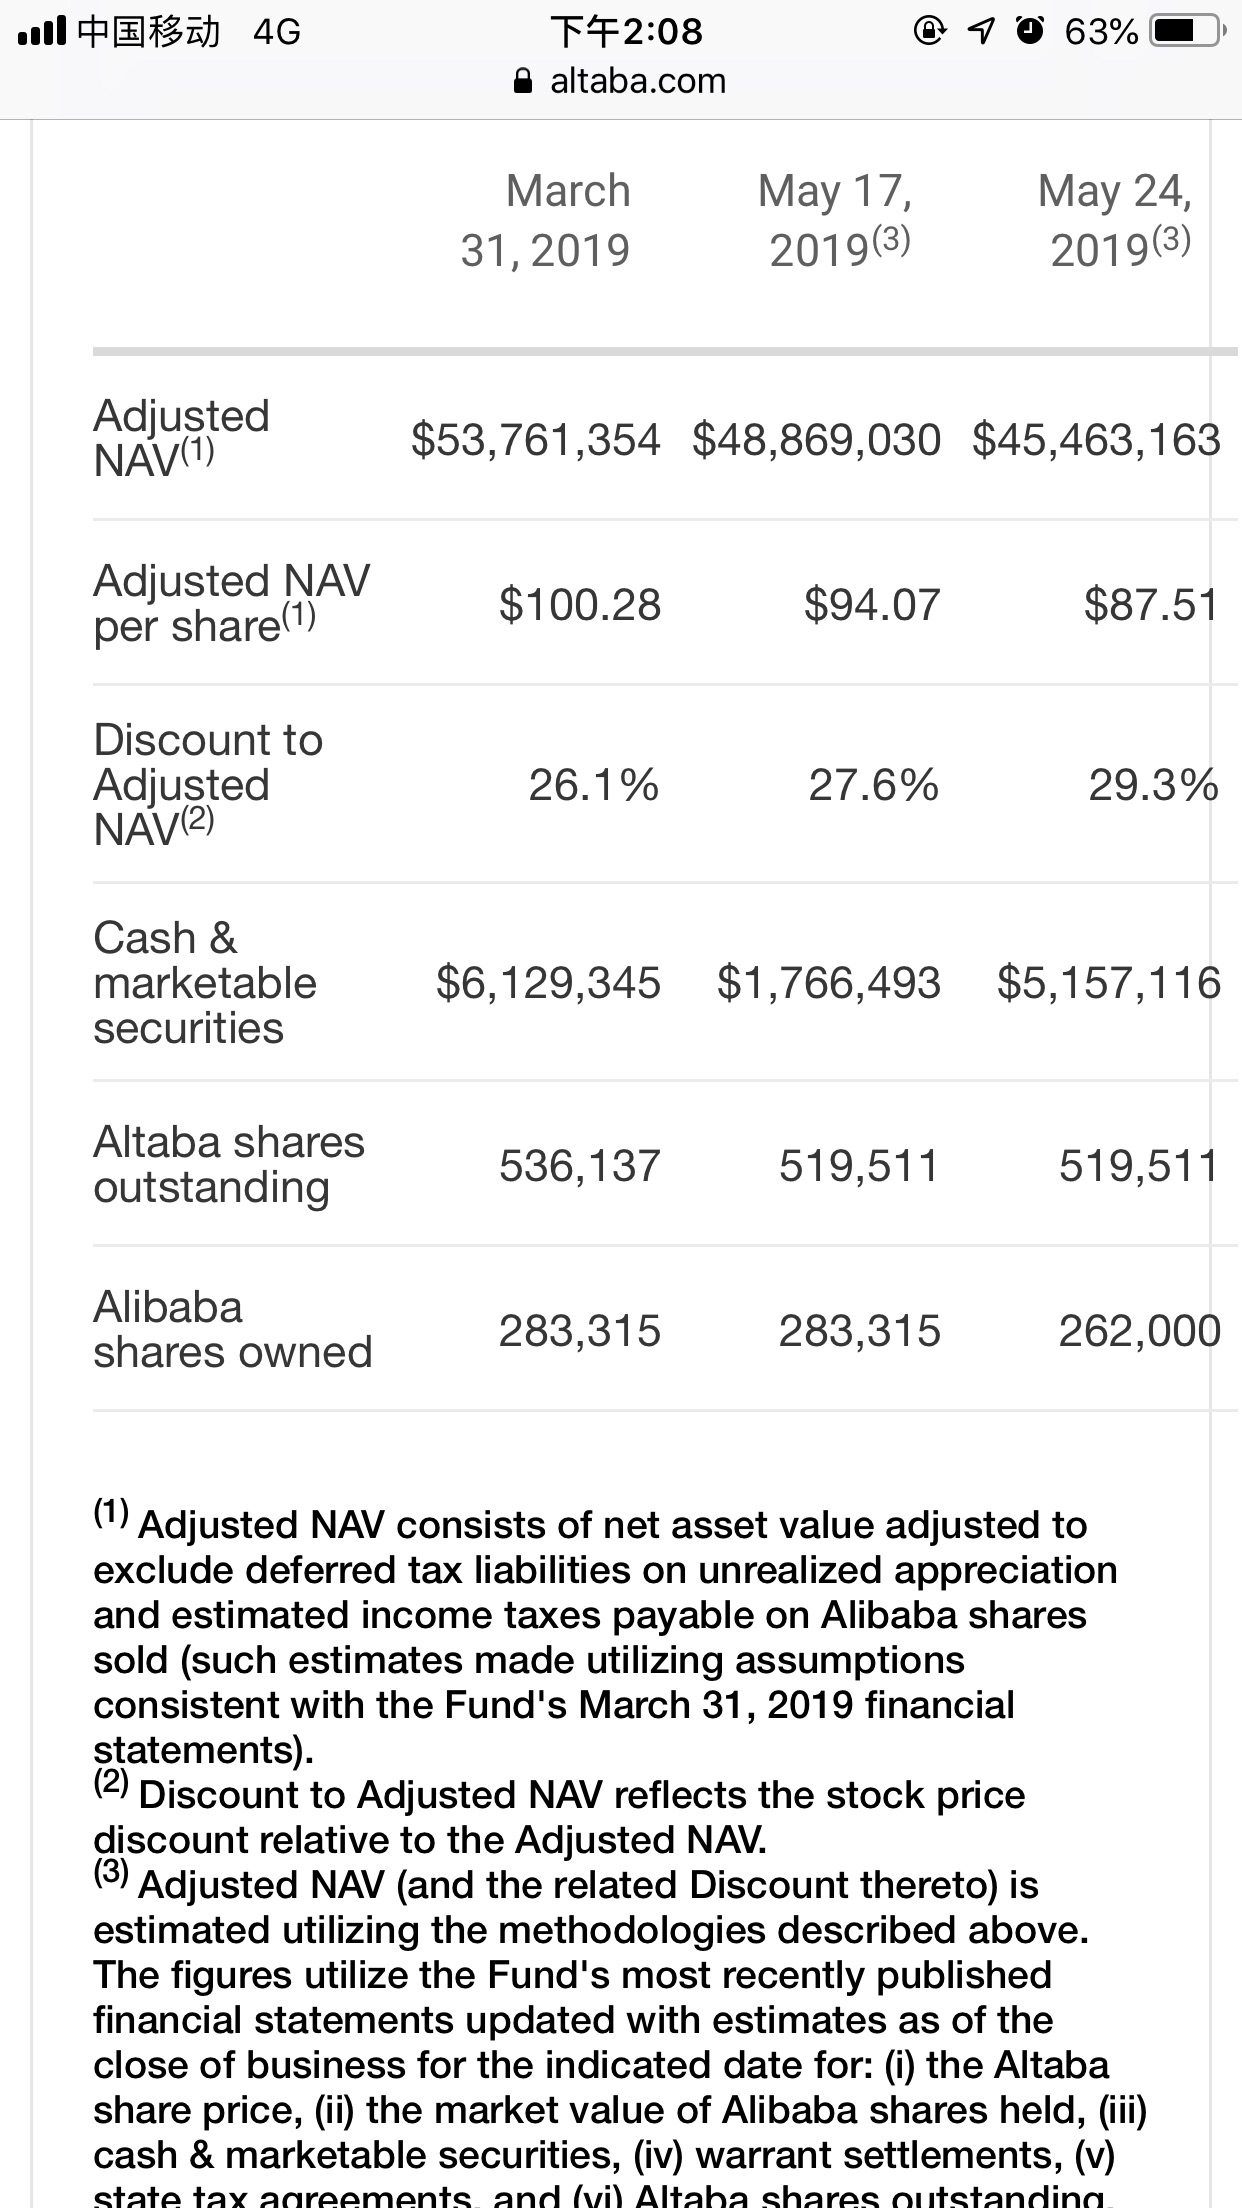Tap the Adjusted NAV row label
This screenshot has height=2208, width=1242.
[182, 438]
